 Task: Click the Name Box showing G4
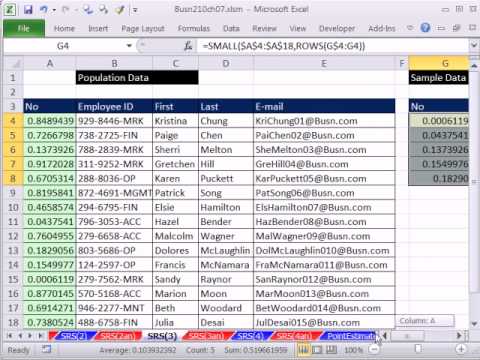63,46
